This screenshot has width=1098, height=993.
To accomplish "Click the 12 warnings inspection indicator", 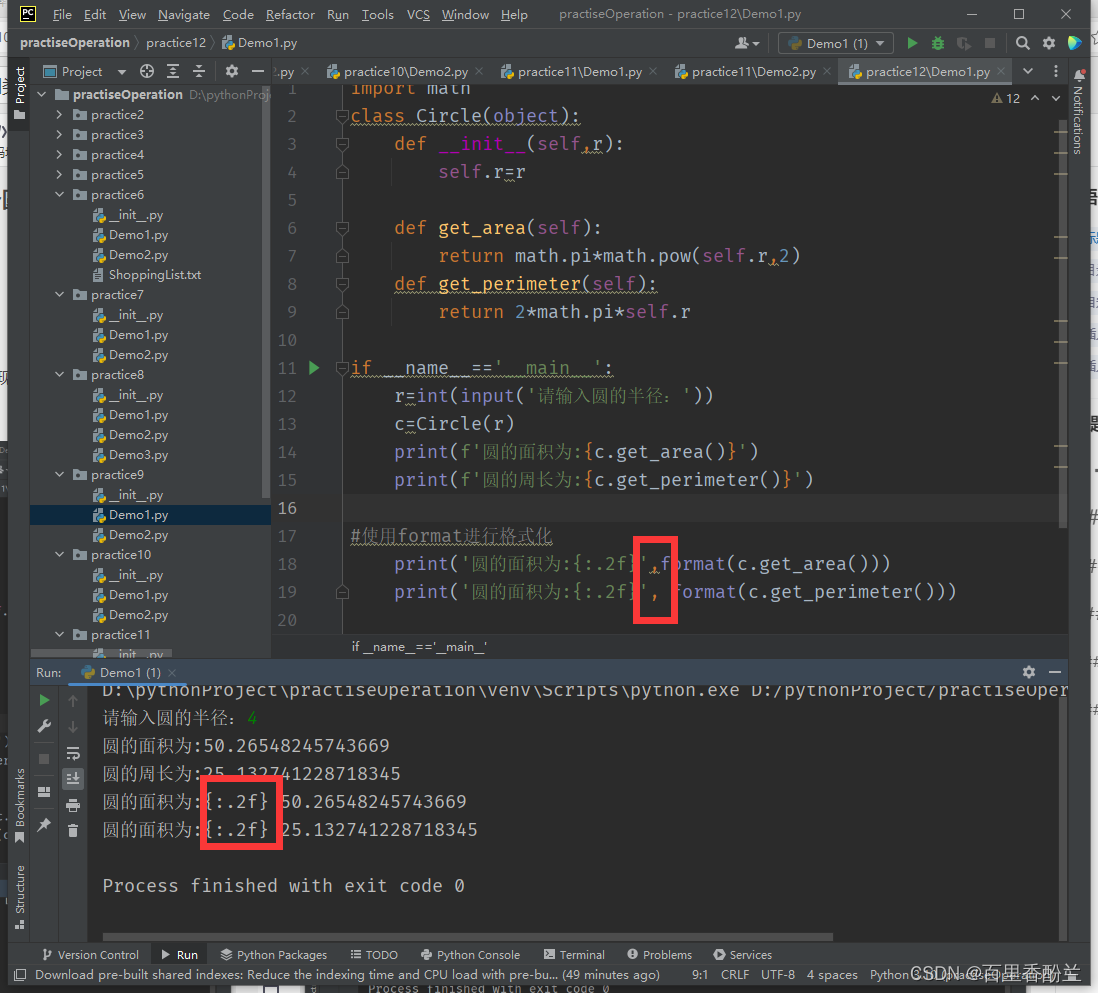I will point(1006,99).
